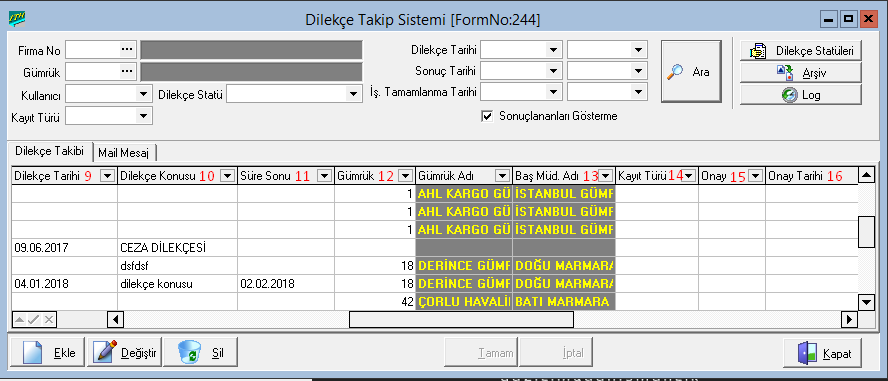This screenshot has height=381, width=888.
Task: Click the Gümrük lookup ellipsis button
Action: click(x=127, y=71)
